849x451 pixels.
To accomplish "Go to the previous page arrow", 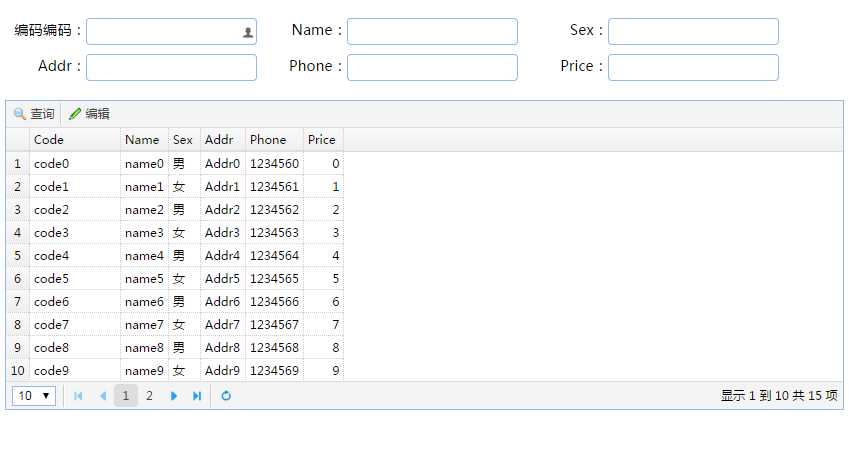I will (x=102, y=396).
